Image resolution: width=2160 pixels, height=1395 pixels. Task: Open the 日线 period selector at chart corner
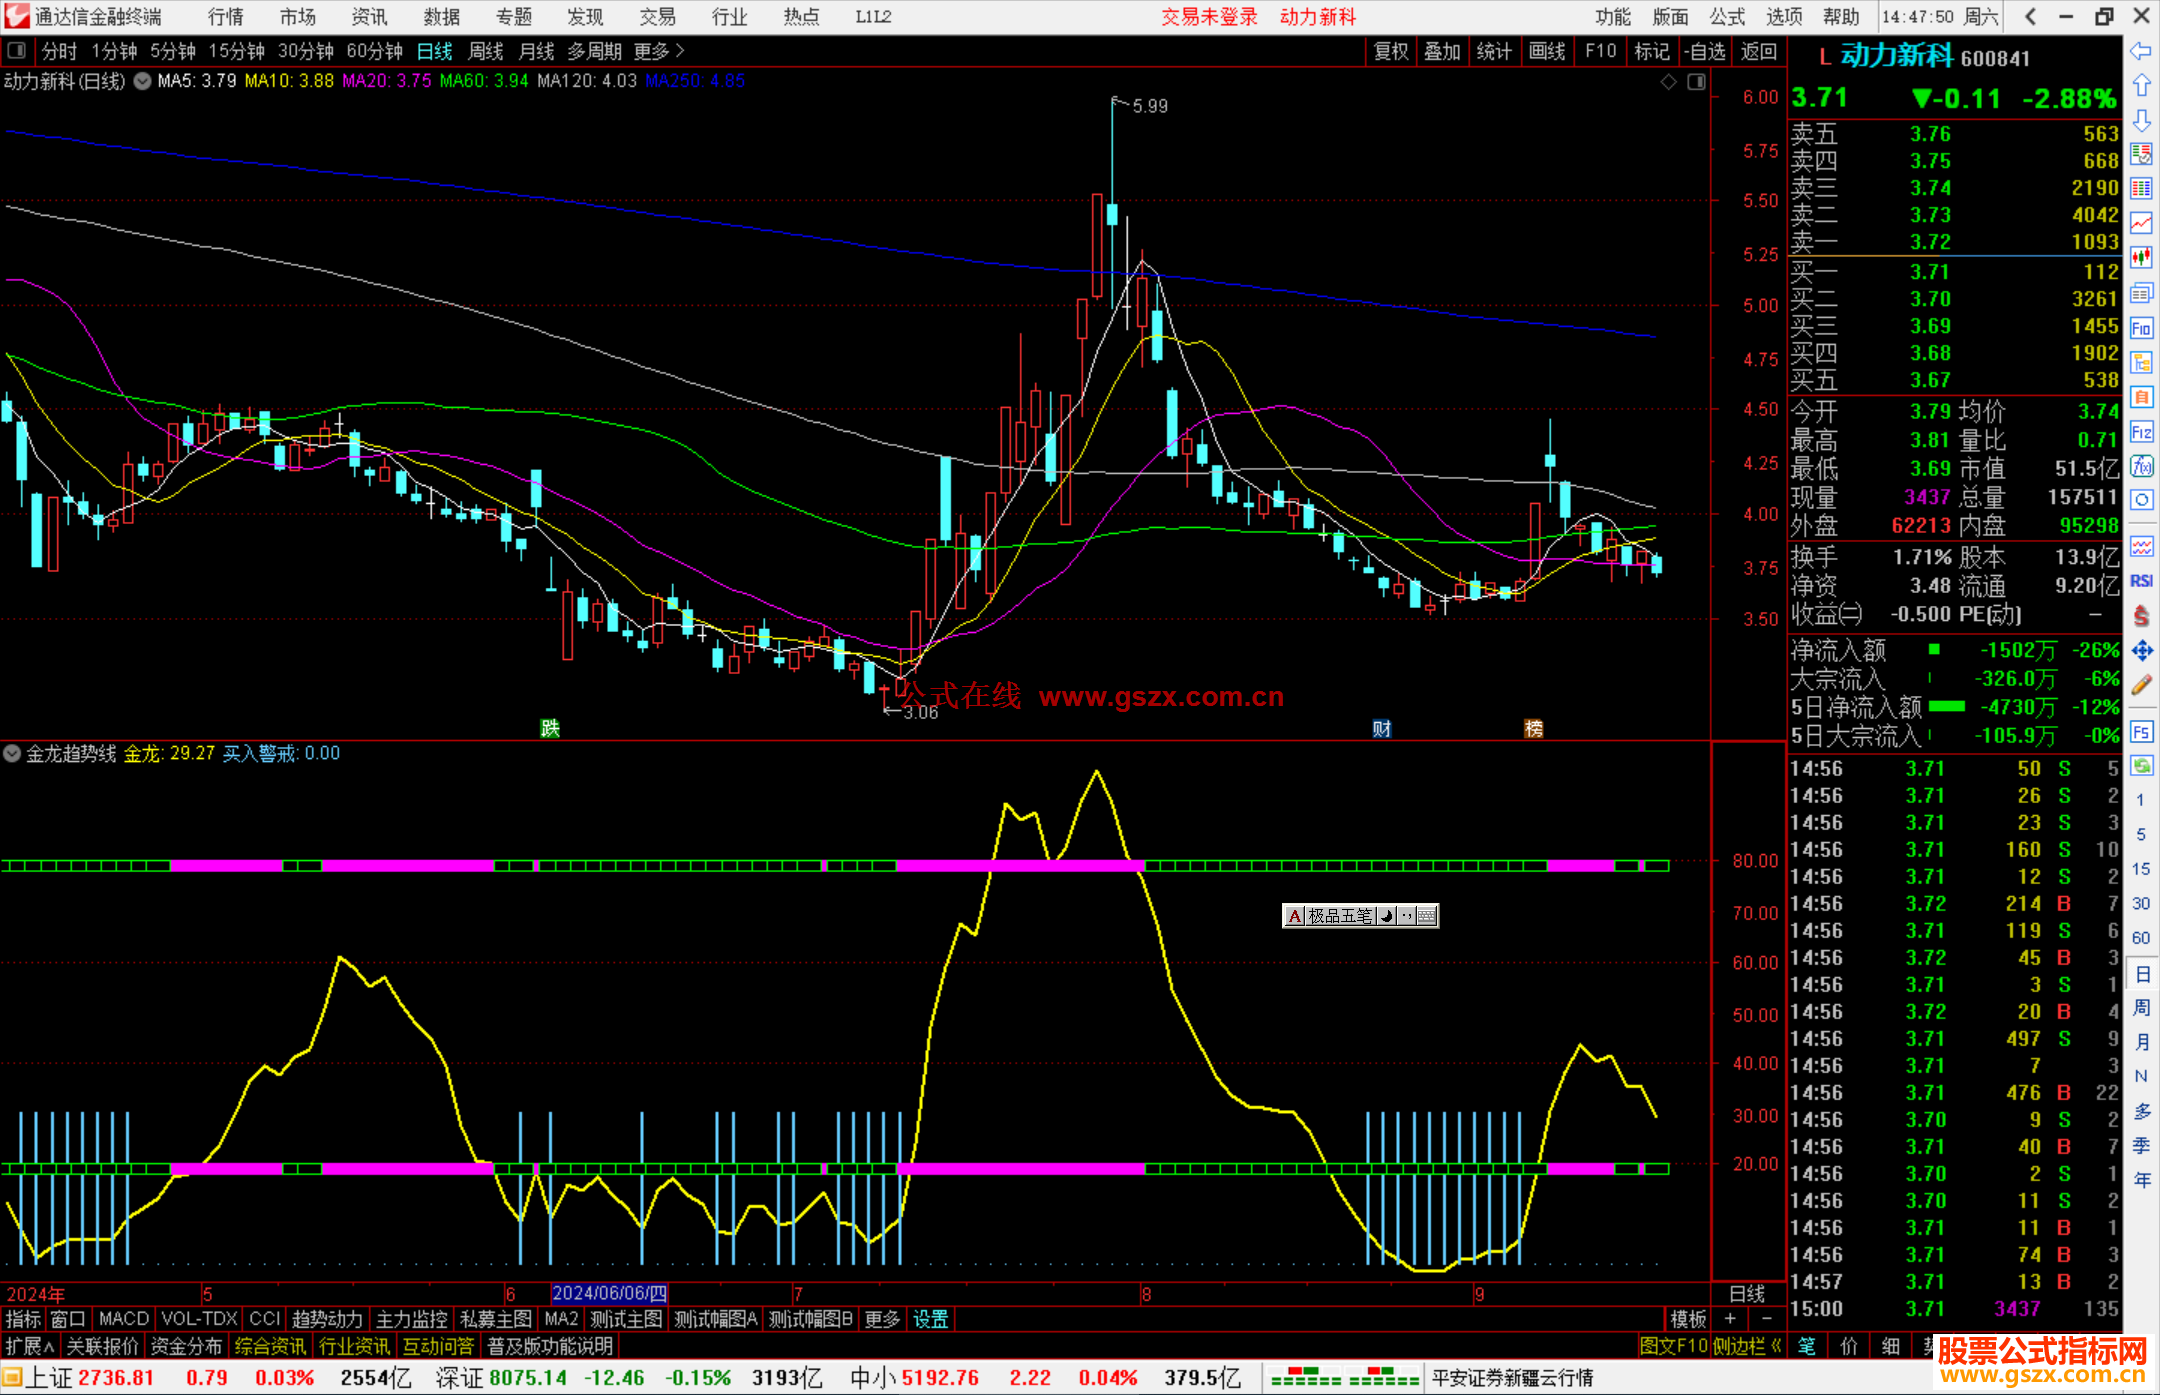pyautogui.click(x=1747, y=1294)
